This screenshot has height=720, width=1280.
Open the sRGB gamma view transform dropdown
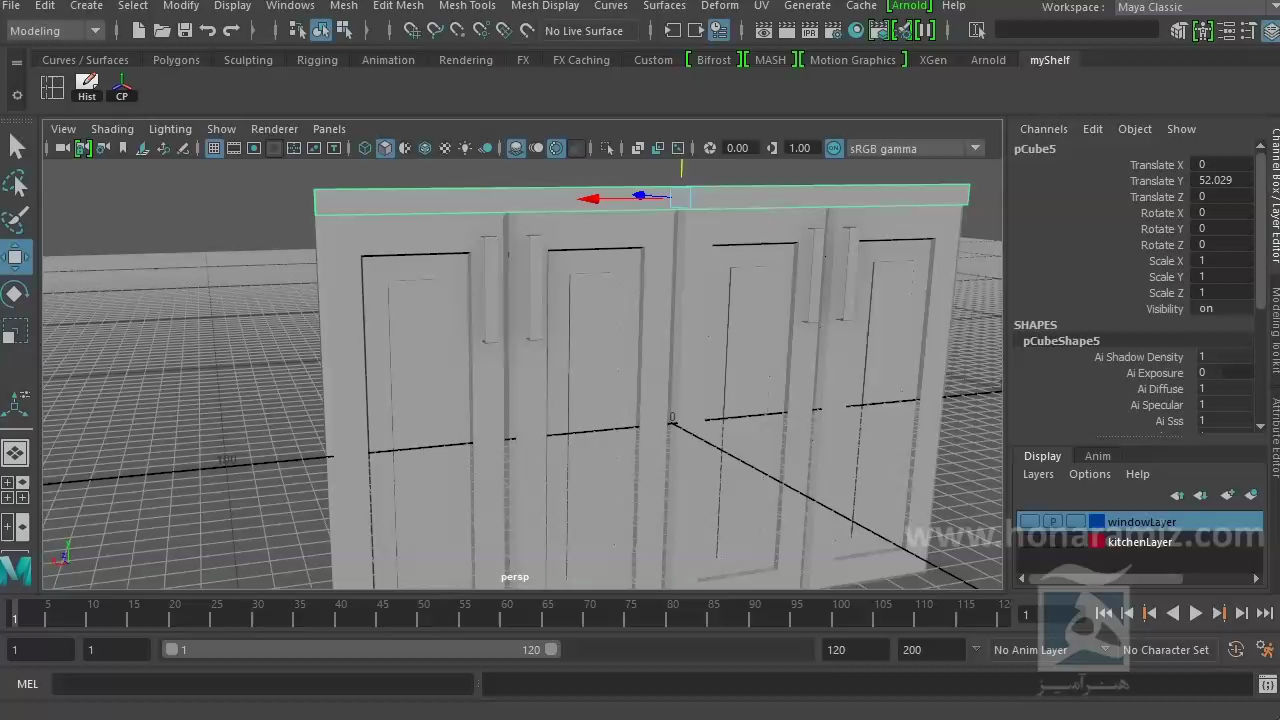(915, 148)
